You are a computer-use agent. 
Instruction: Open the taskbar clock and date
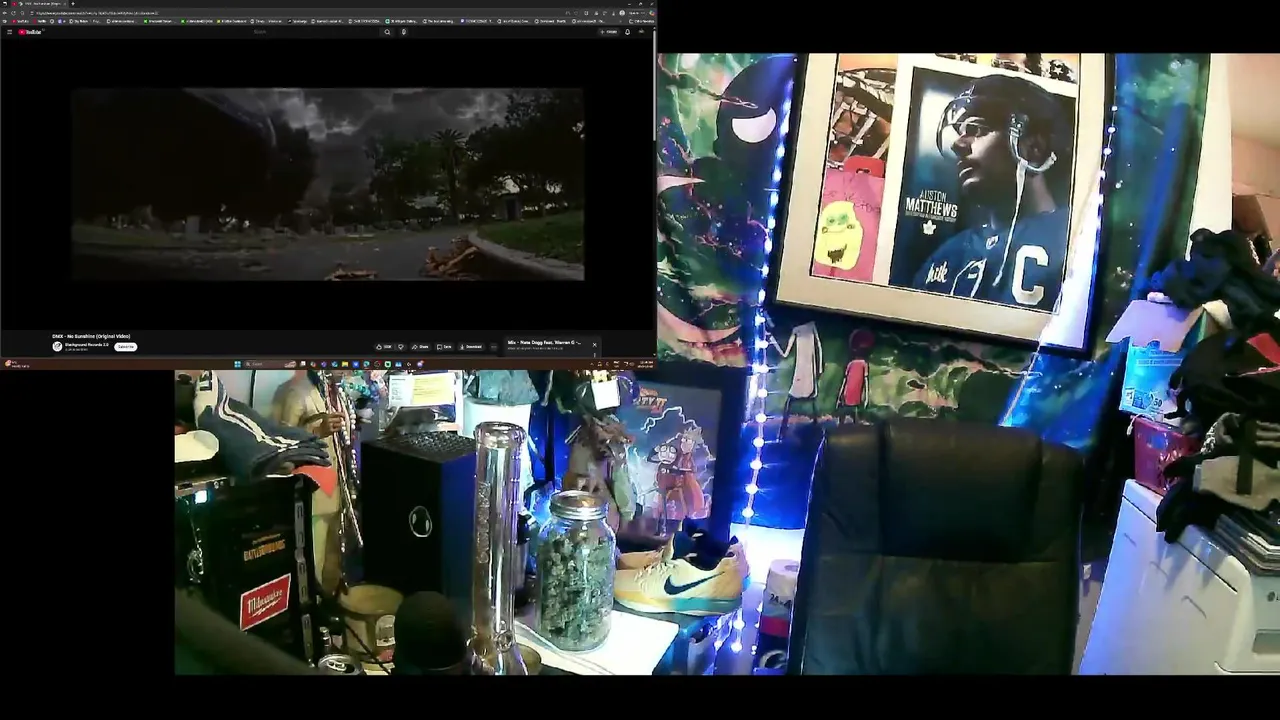point(643,364)
